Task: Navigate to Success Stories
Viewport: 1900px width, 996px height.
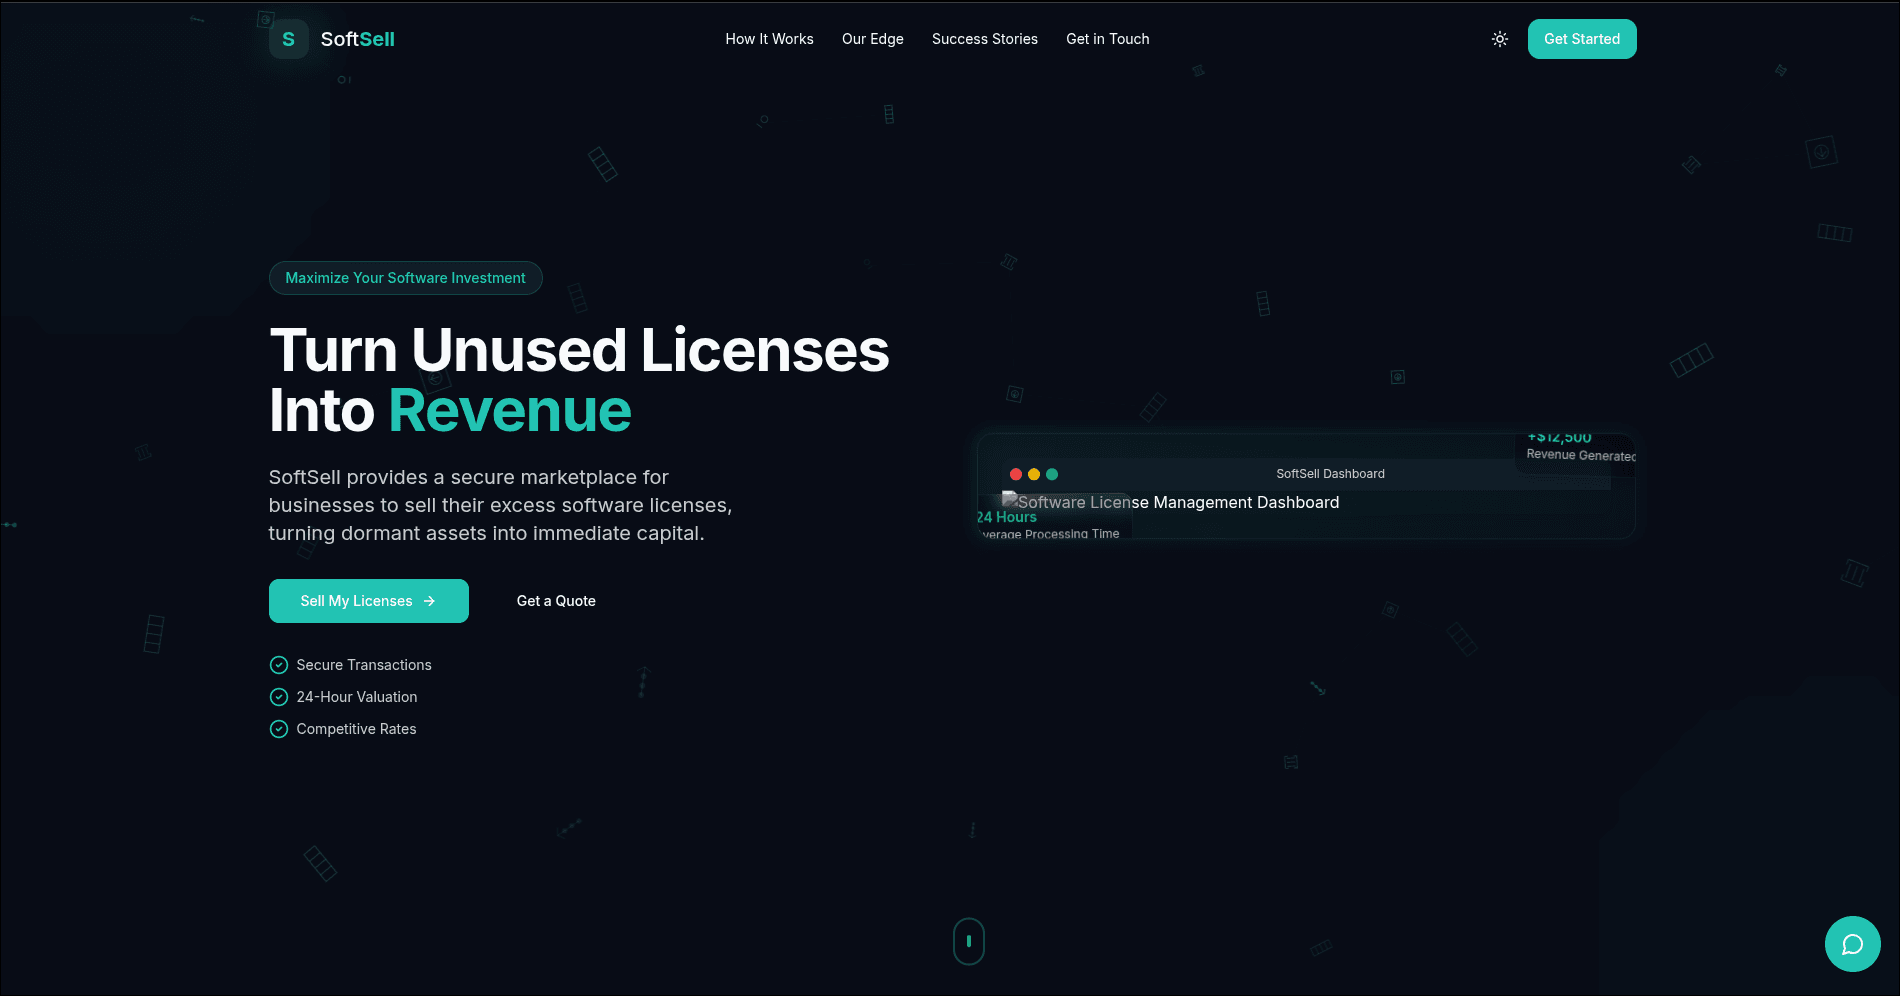Action: (x=984, y=39)
